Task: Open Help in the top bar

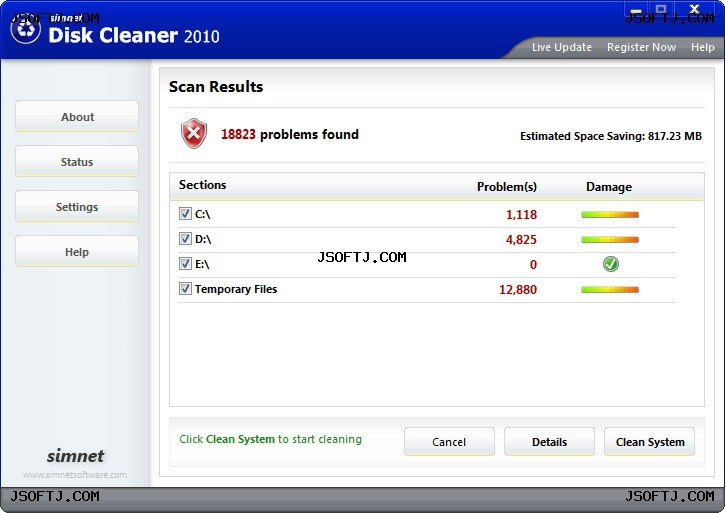Action: tap(702, 47)
